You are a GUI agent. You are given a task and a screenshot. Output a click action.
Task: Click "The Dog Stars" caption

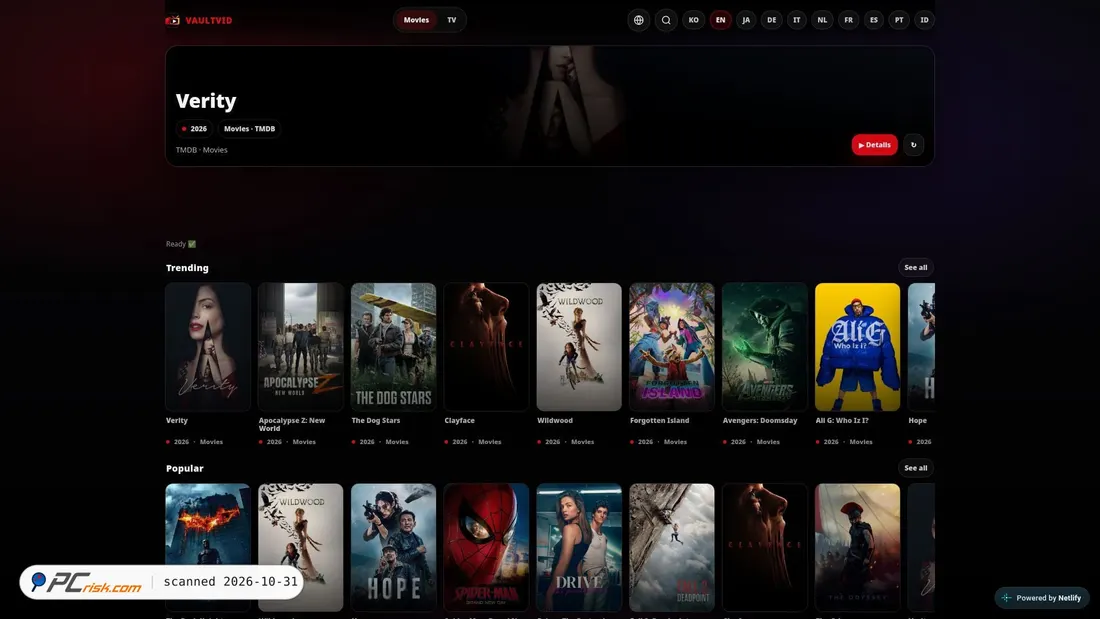click(376, 420)
